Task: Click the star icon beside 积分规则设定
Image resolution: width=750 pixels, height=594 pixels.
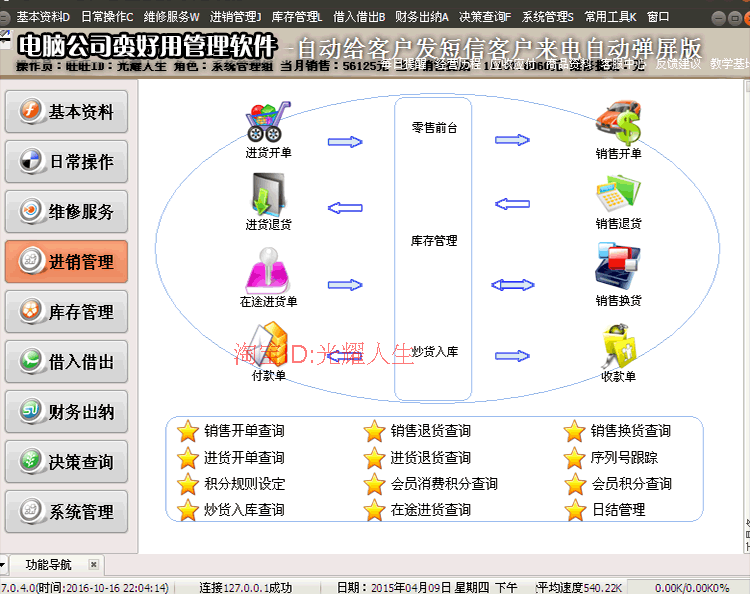Action: click(188, 484)
